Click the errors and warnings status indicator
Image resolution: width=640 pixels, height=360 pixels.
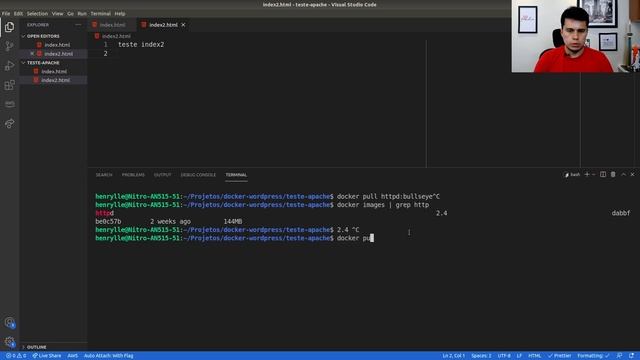pos(16,356)
